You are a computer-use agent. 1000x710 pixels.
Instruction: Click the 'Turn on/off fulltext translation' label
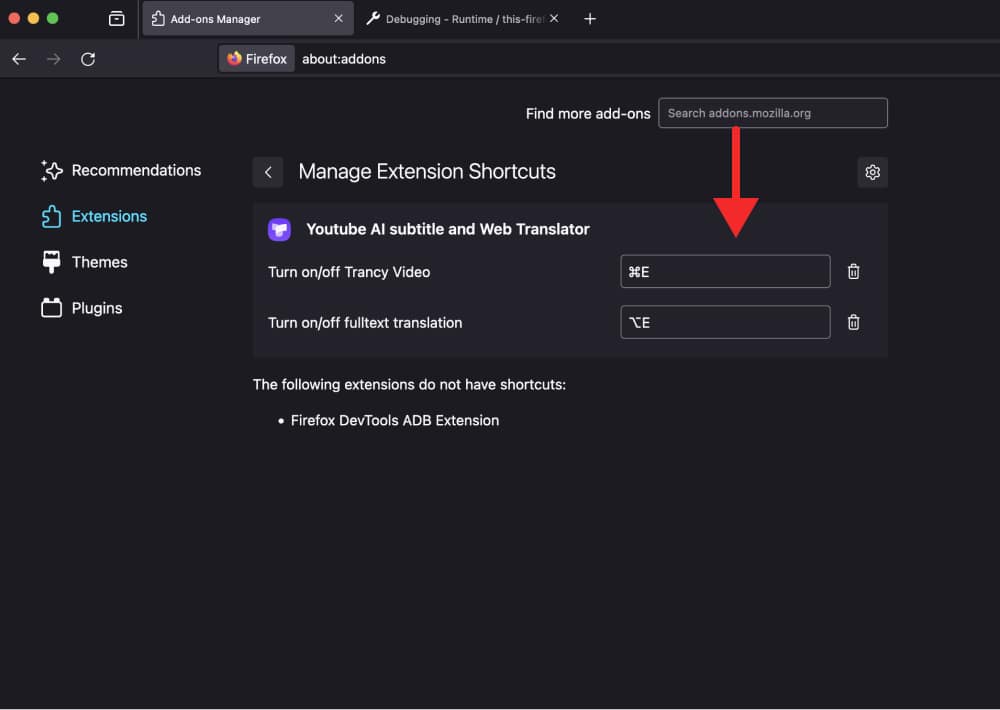365,323
